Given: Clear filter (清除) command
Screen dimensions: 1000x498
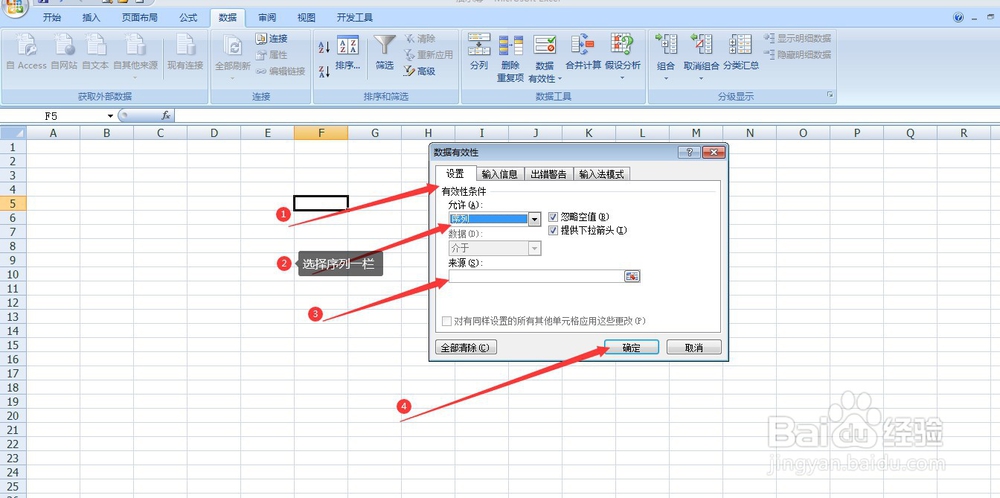Looking at the screenshot, I should coord(420,39).
